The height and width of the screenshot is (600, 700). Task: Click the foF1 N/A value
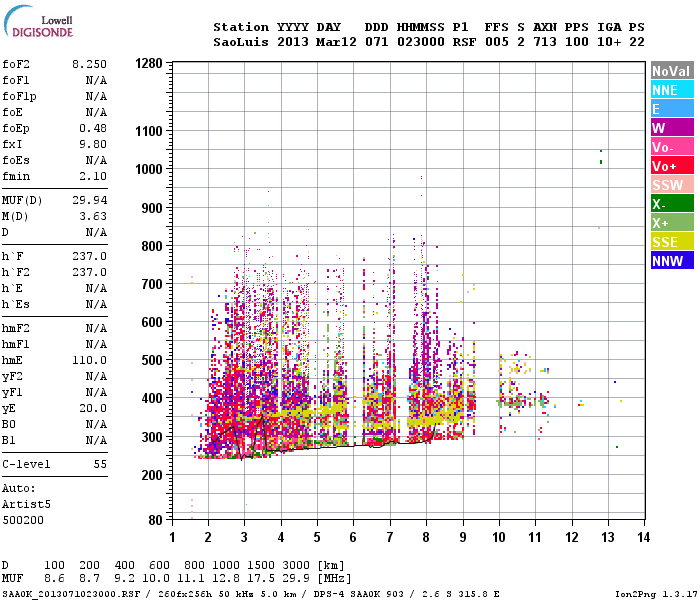(x=96, y=80)
